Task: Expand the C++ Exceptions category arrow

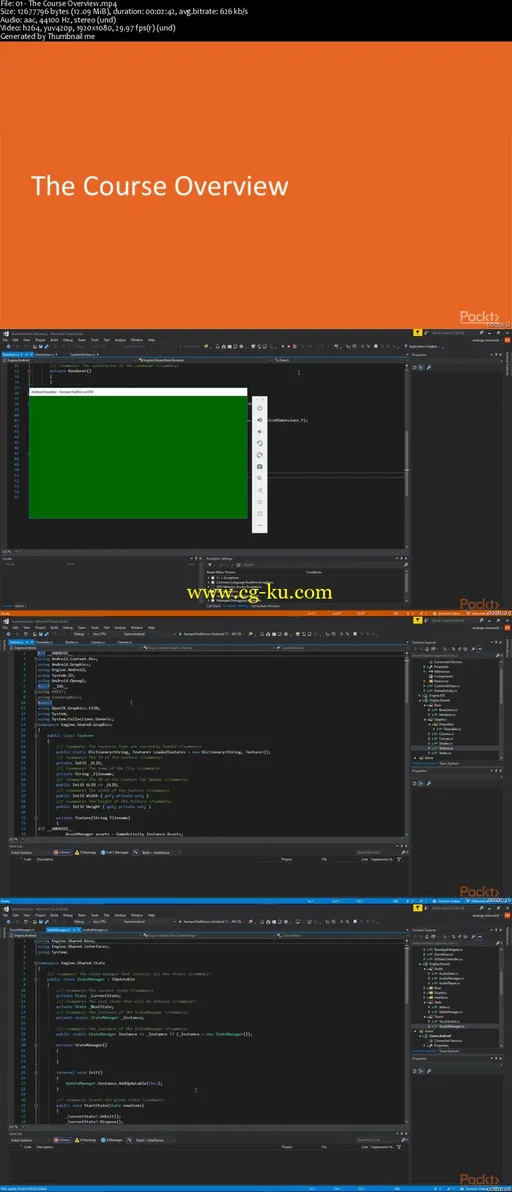Action: (x=210, y=577)
